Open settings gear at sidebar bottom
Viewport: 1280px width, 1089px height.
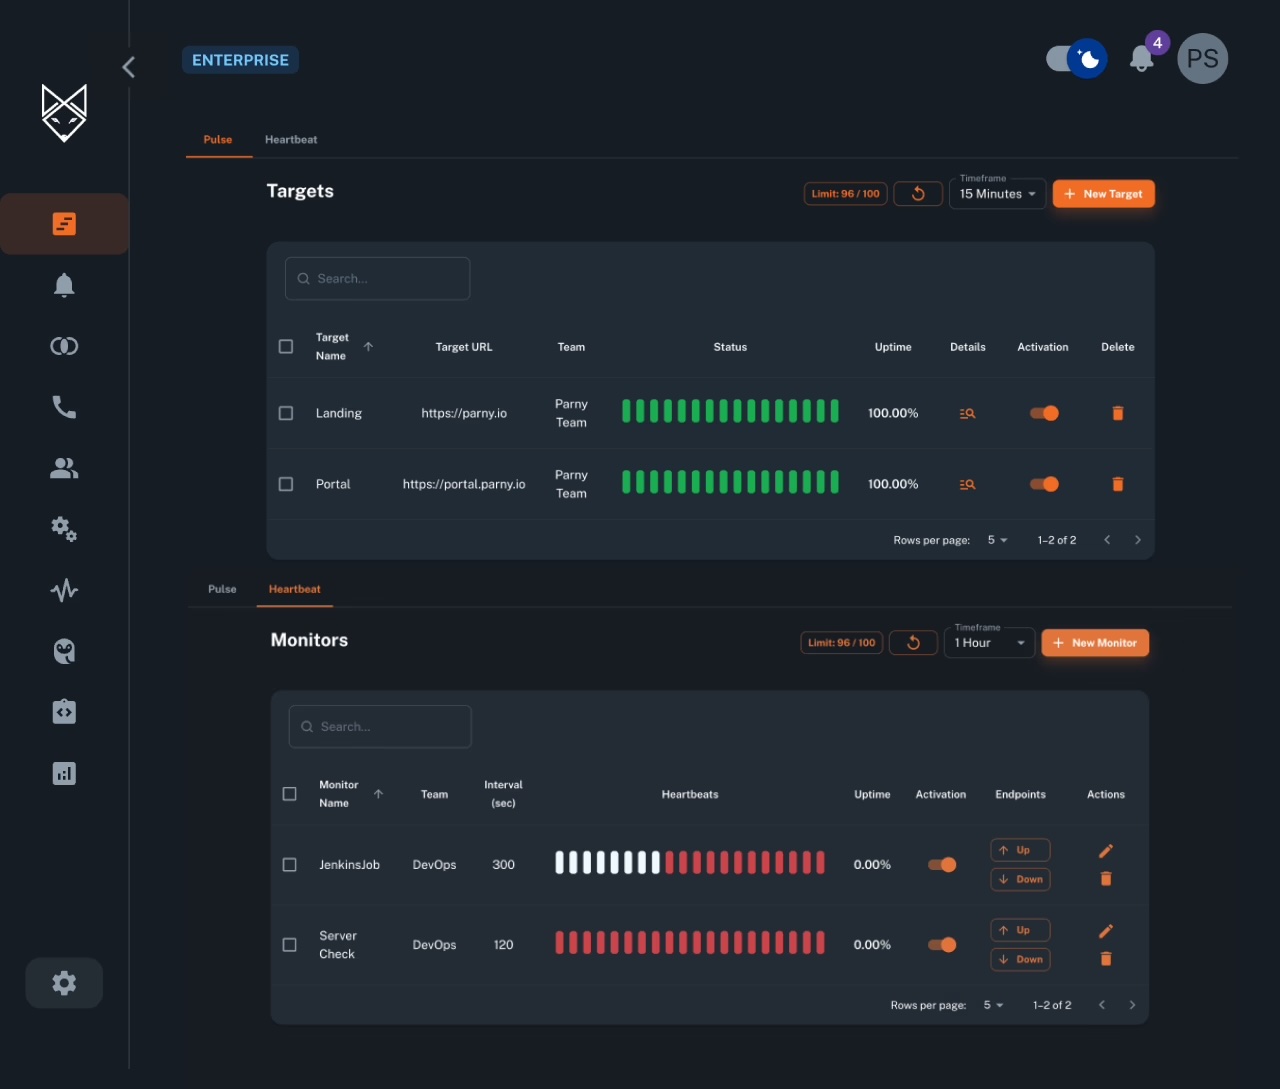[x=64, y=983]
